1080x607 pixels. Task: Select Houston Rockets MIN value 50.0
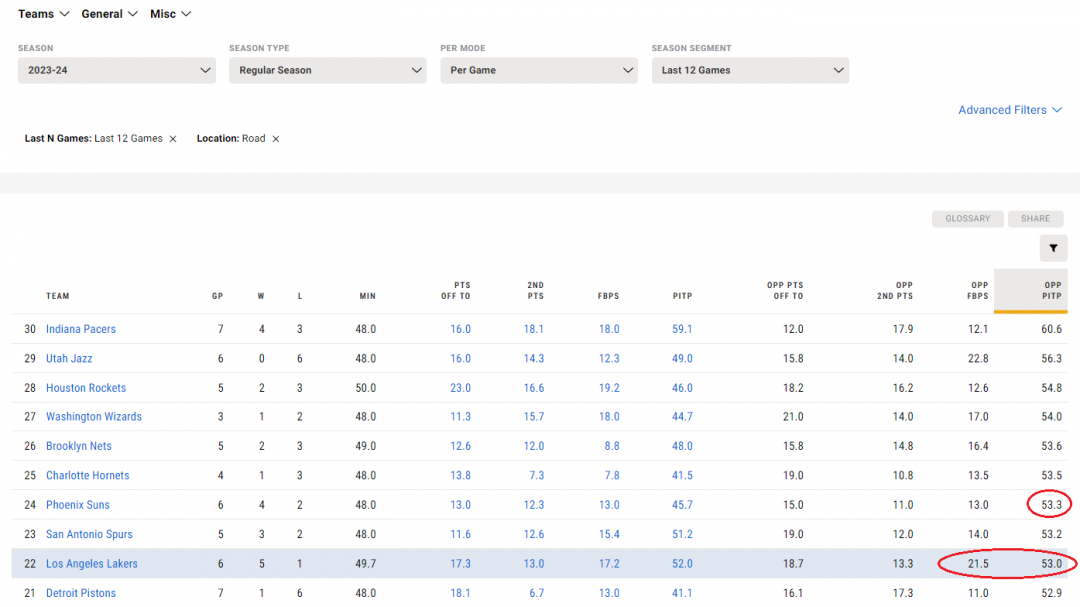(x=366, y=388)
